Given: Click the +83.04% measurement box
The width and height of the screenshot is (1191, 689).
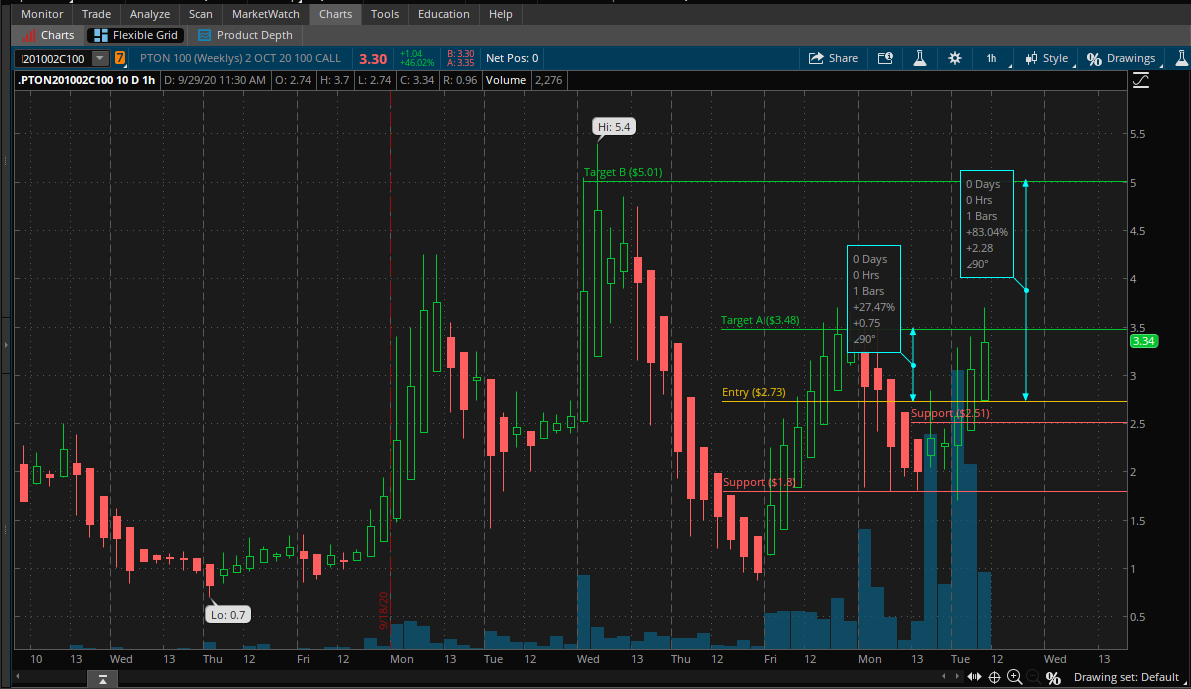Looking at the screenshot, I should [x=987, y=224].
